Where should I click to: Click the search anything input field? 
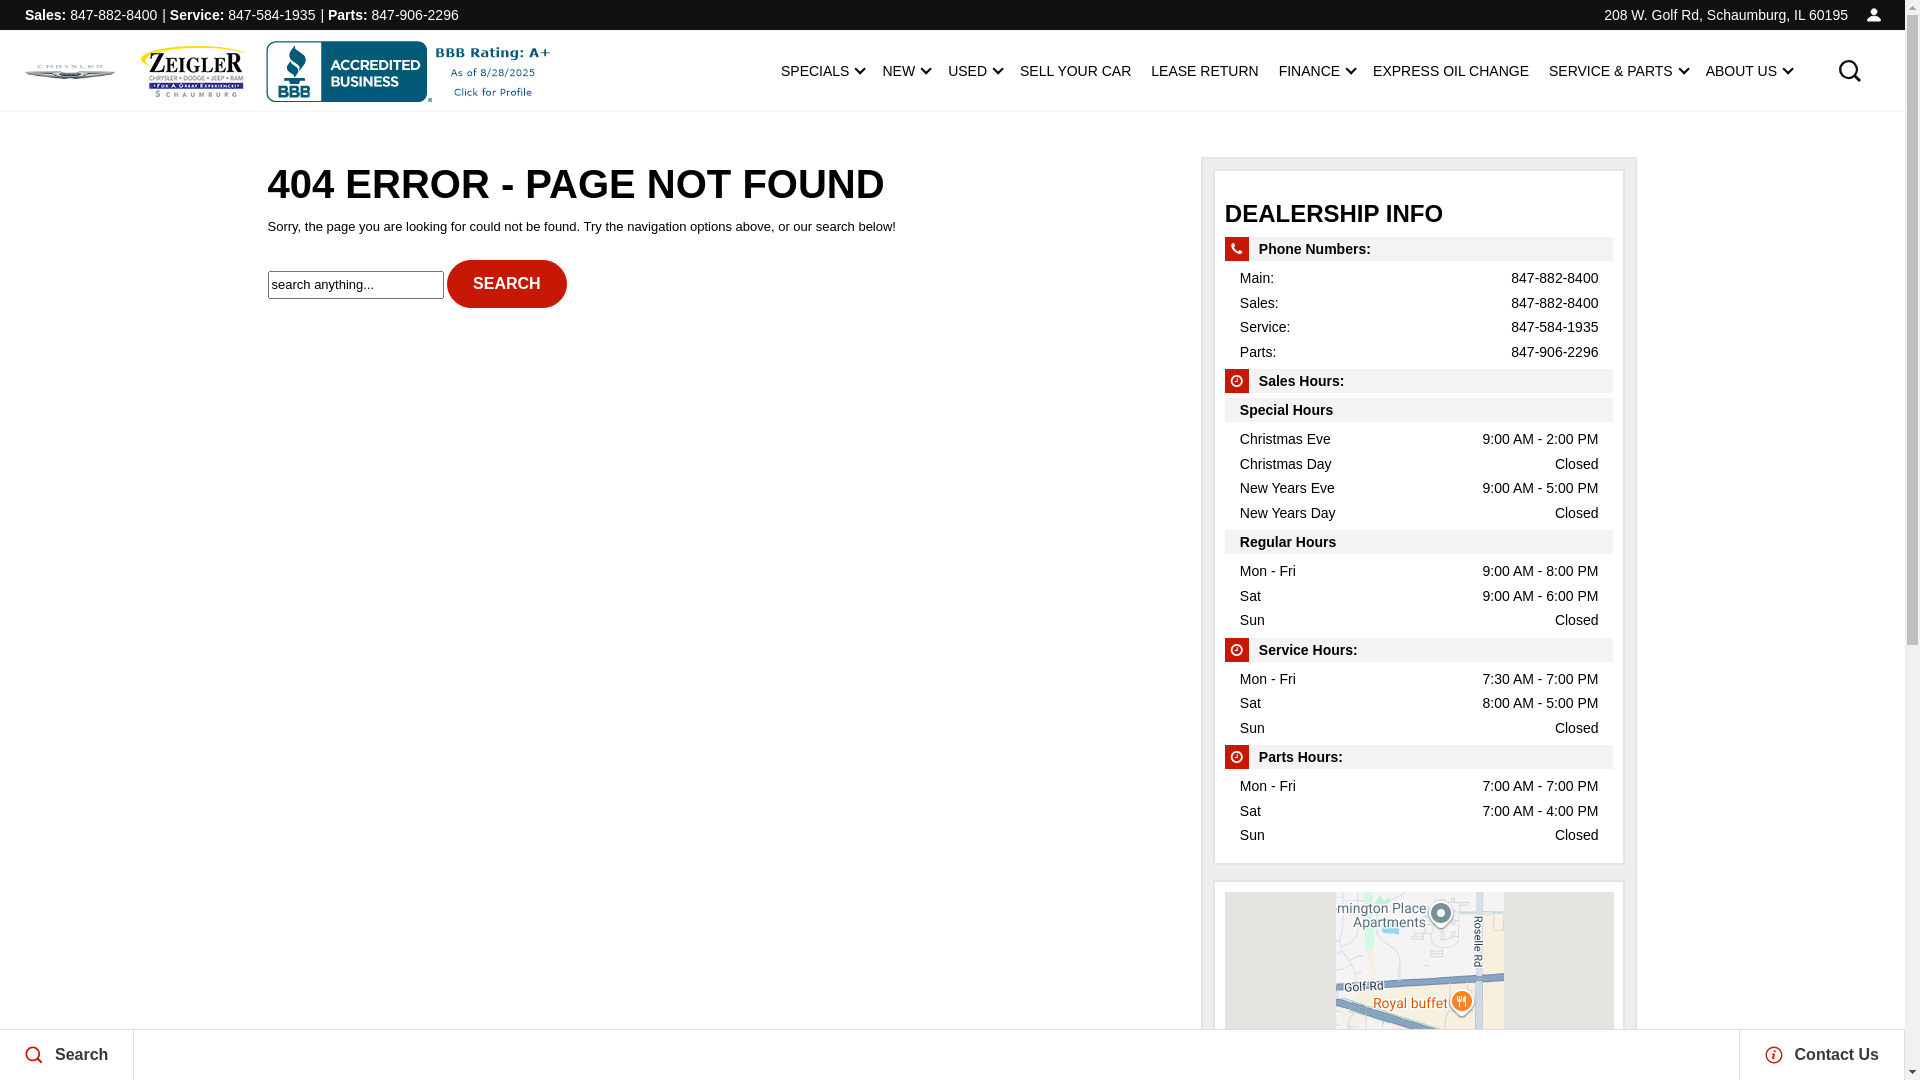(x=355, y=285)
